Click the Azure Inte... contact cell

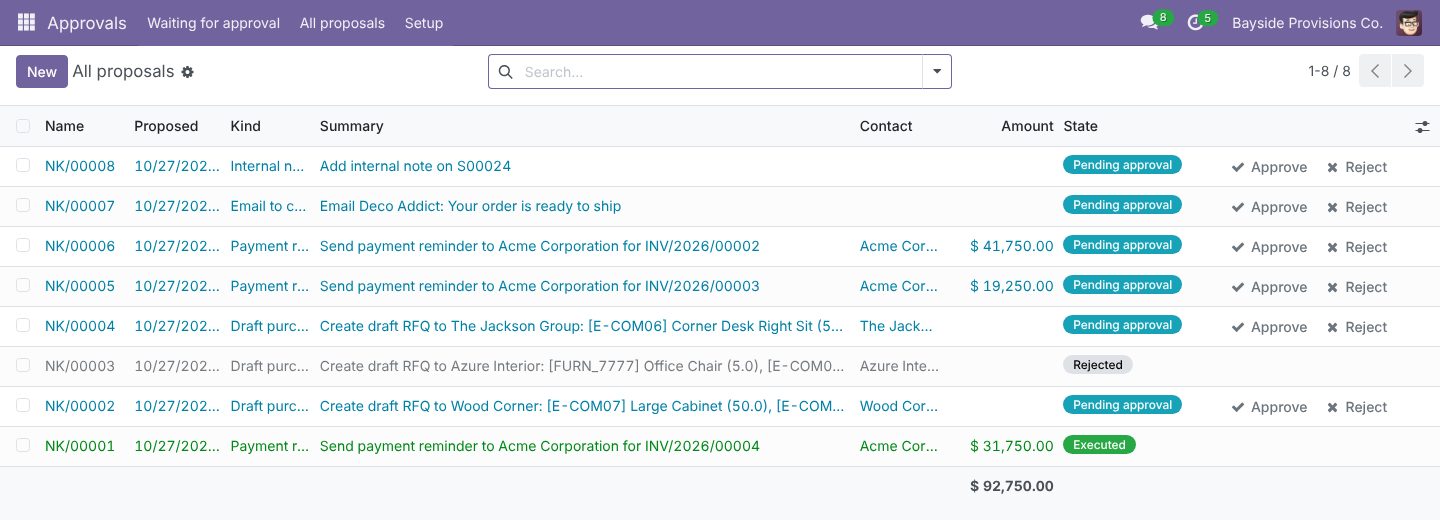pos(900,366)
